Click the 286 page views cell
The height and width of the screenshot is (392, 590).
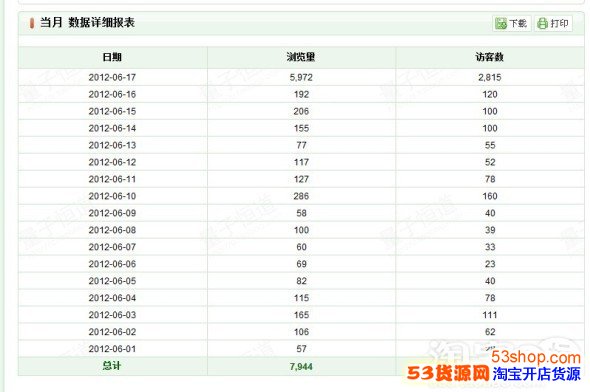pyautogui.click(x=301, y=196)
